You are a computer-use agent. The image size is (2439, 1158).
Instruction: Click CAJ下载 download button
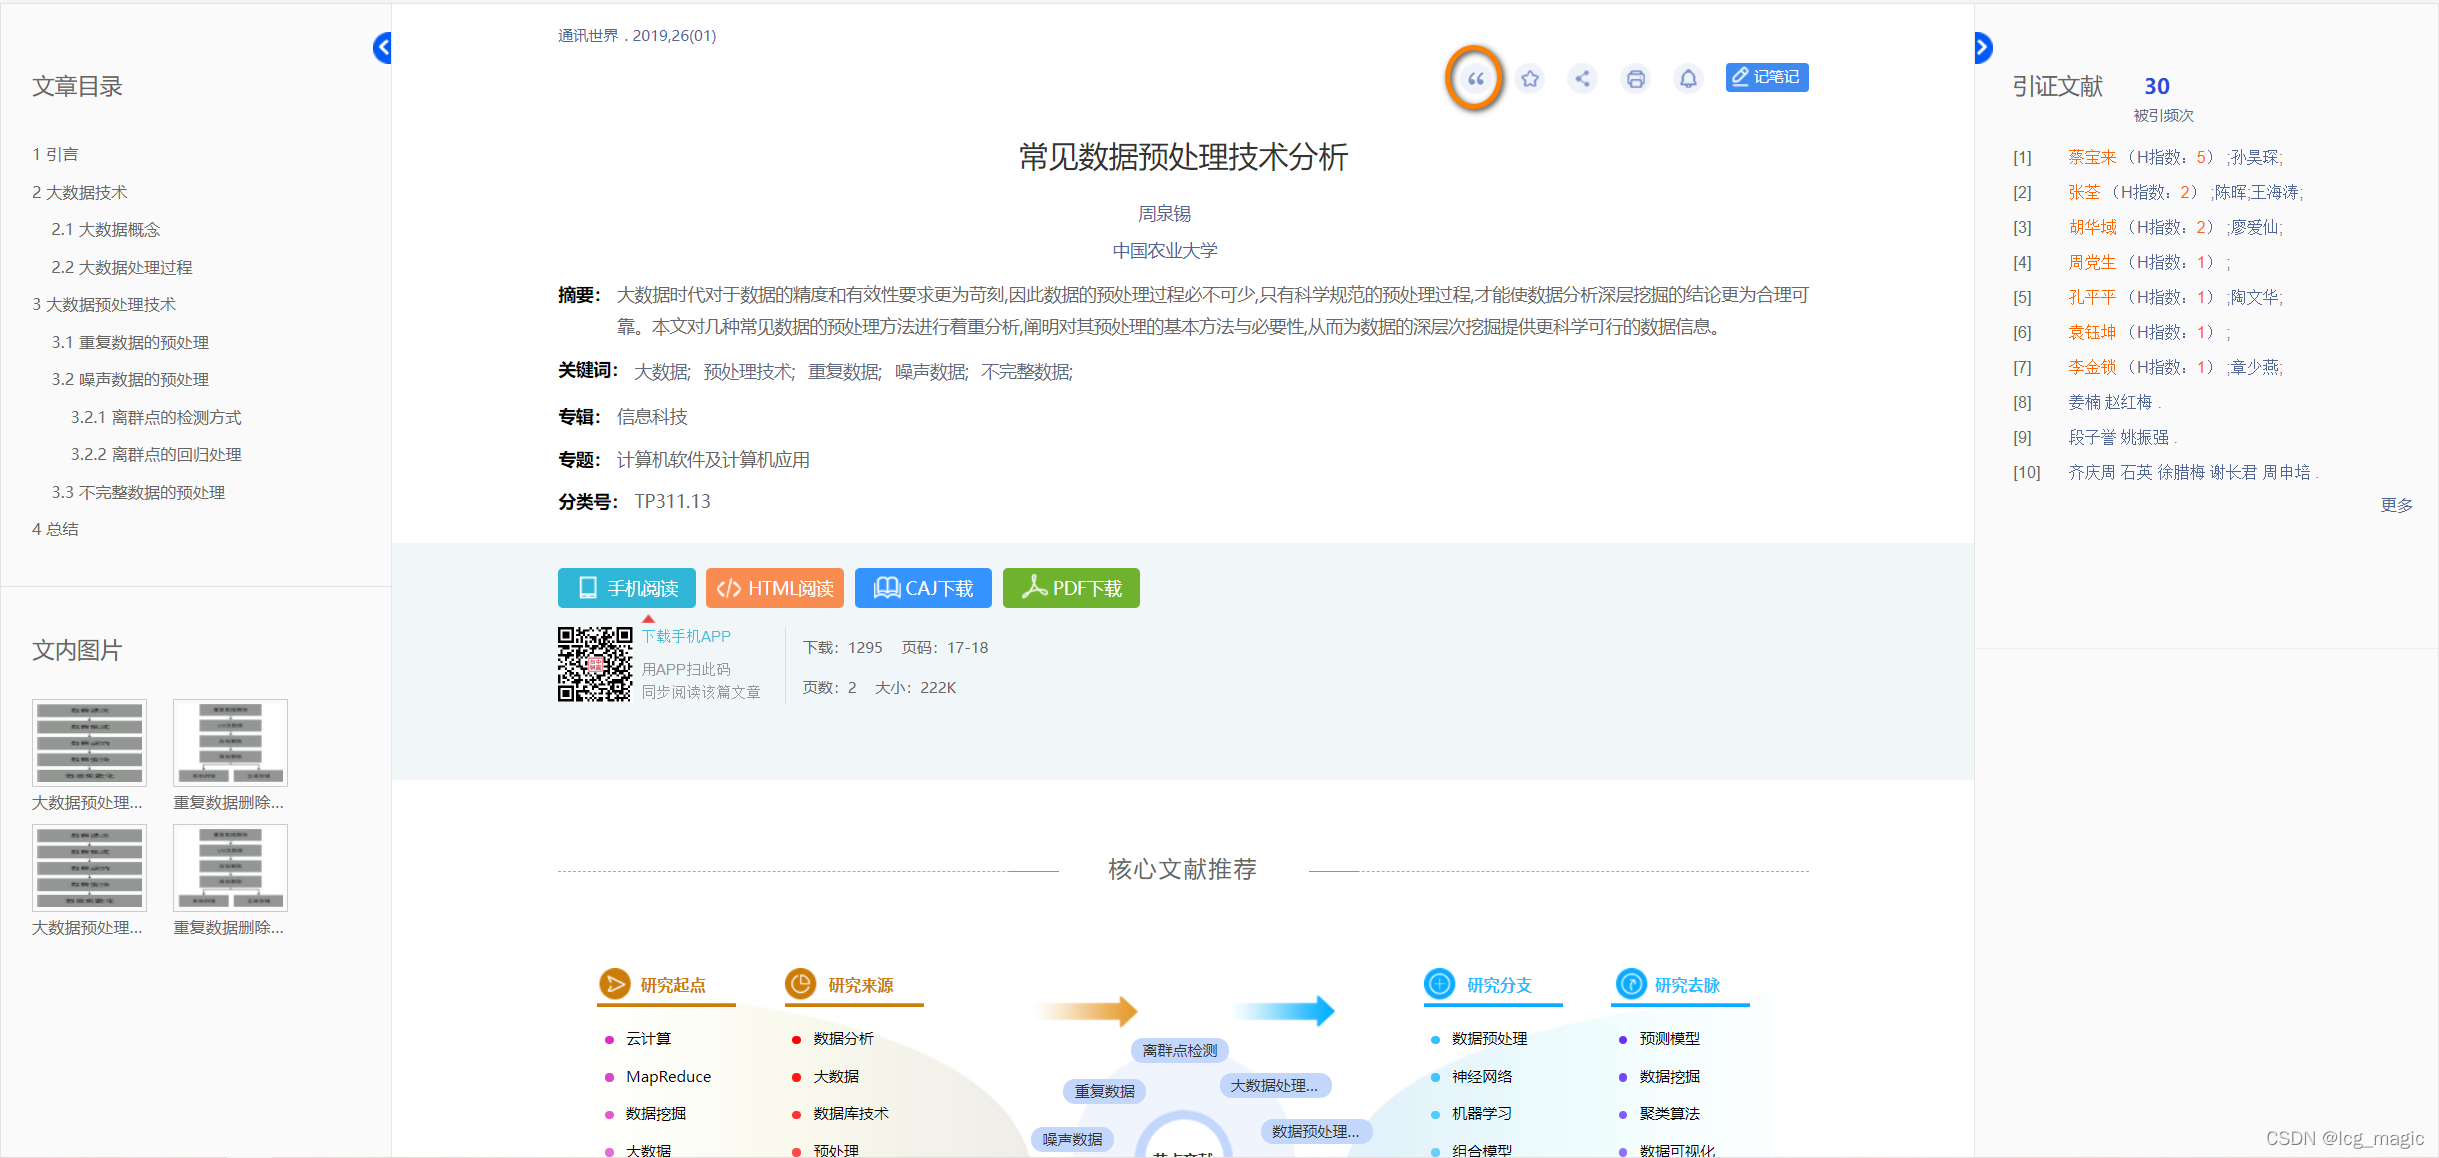coord(922,588)
